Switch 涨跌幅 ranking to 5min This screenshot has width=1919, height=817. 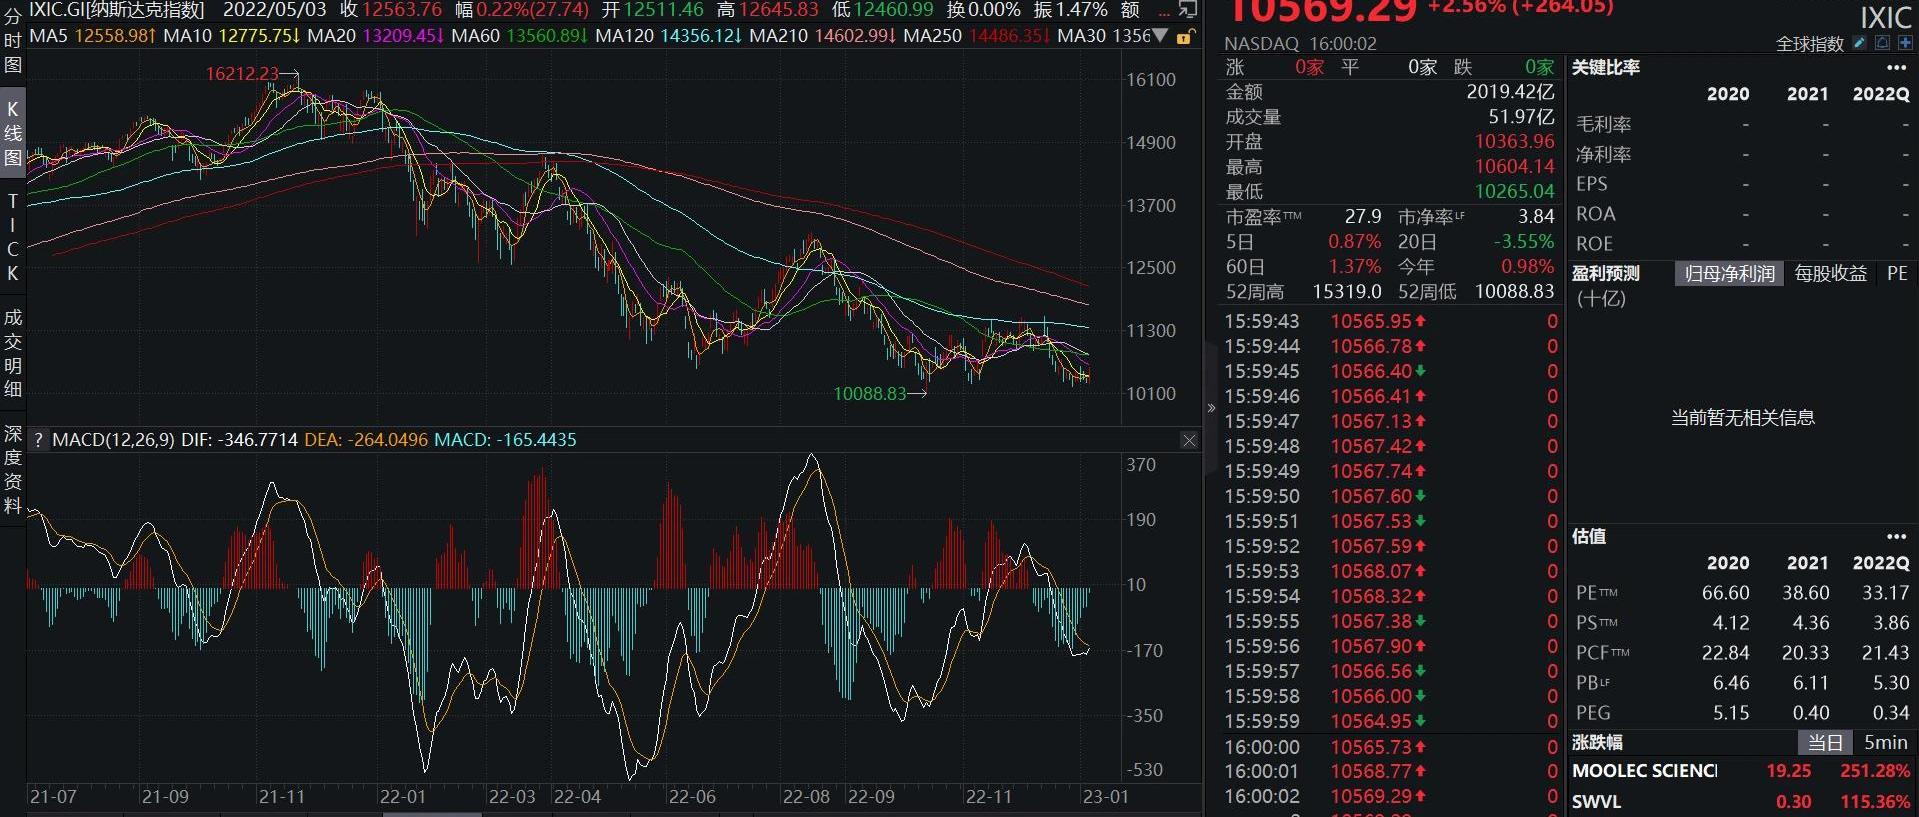click(x=1885, y=743)
